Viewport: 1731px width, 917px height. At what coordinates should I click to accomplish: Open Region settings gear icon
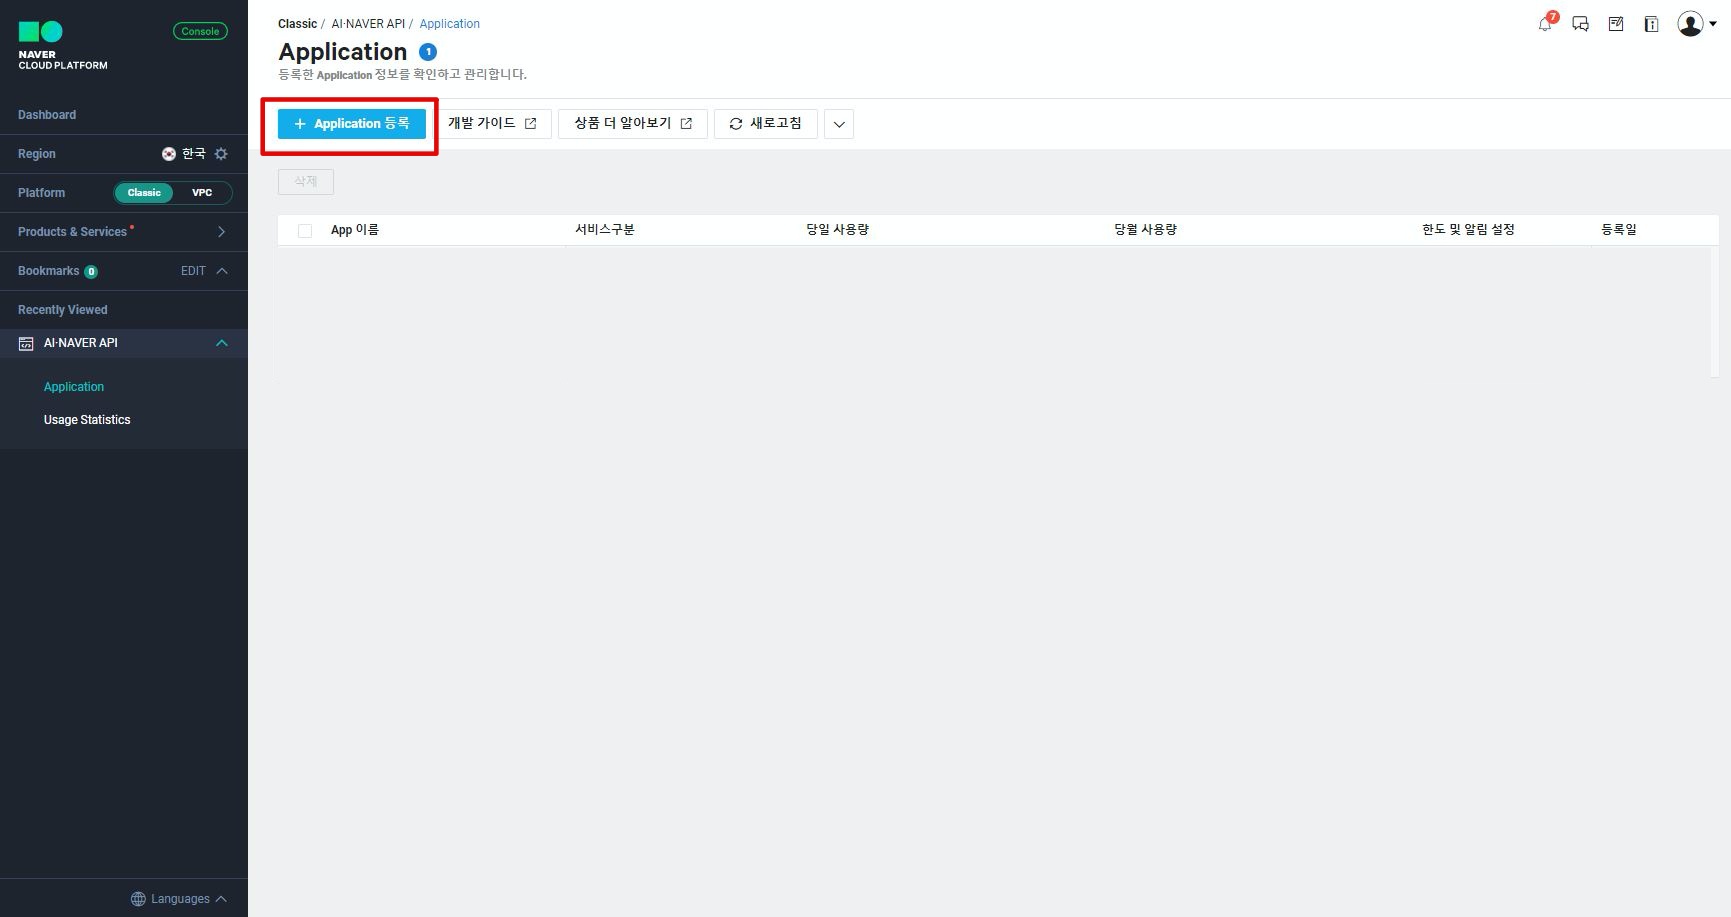221,154
